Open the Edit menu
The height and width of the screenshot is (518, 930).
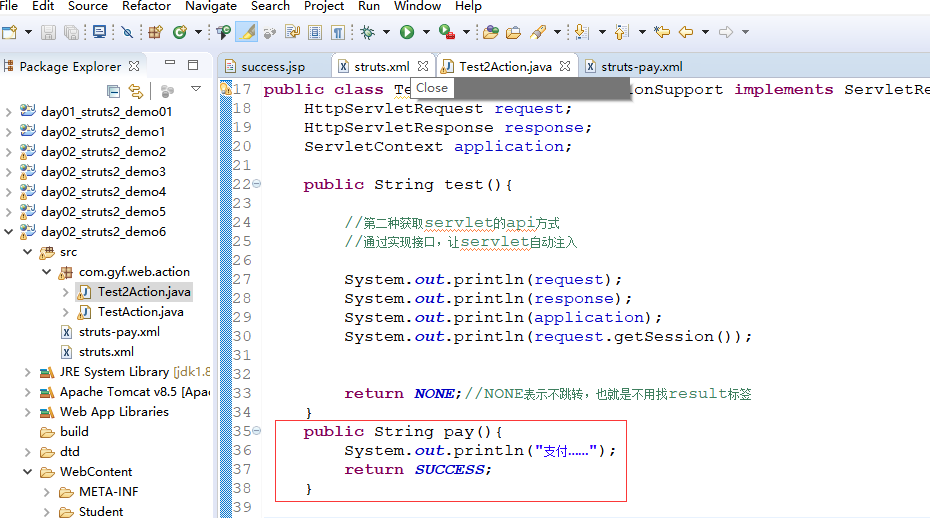click(43, 6)
